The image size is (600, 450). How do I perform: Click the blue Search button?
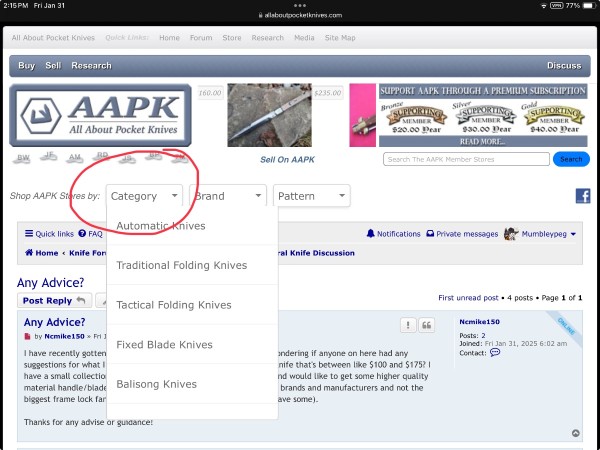point(571,159)
